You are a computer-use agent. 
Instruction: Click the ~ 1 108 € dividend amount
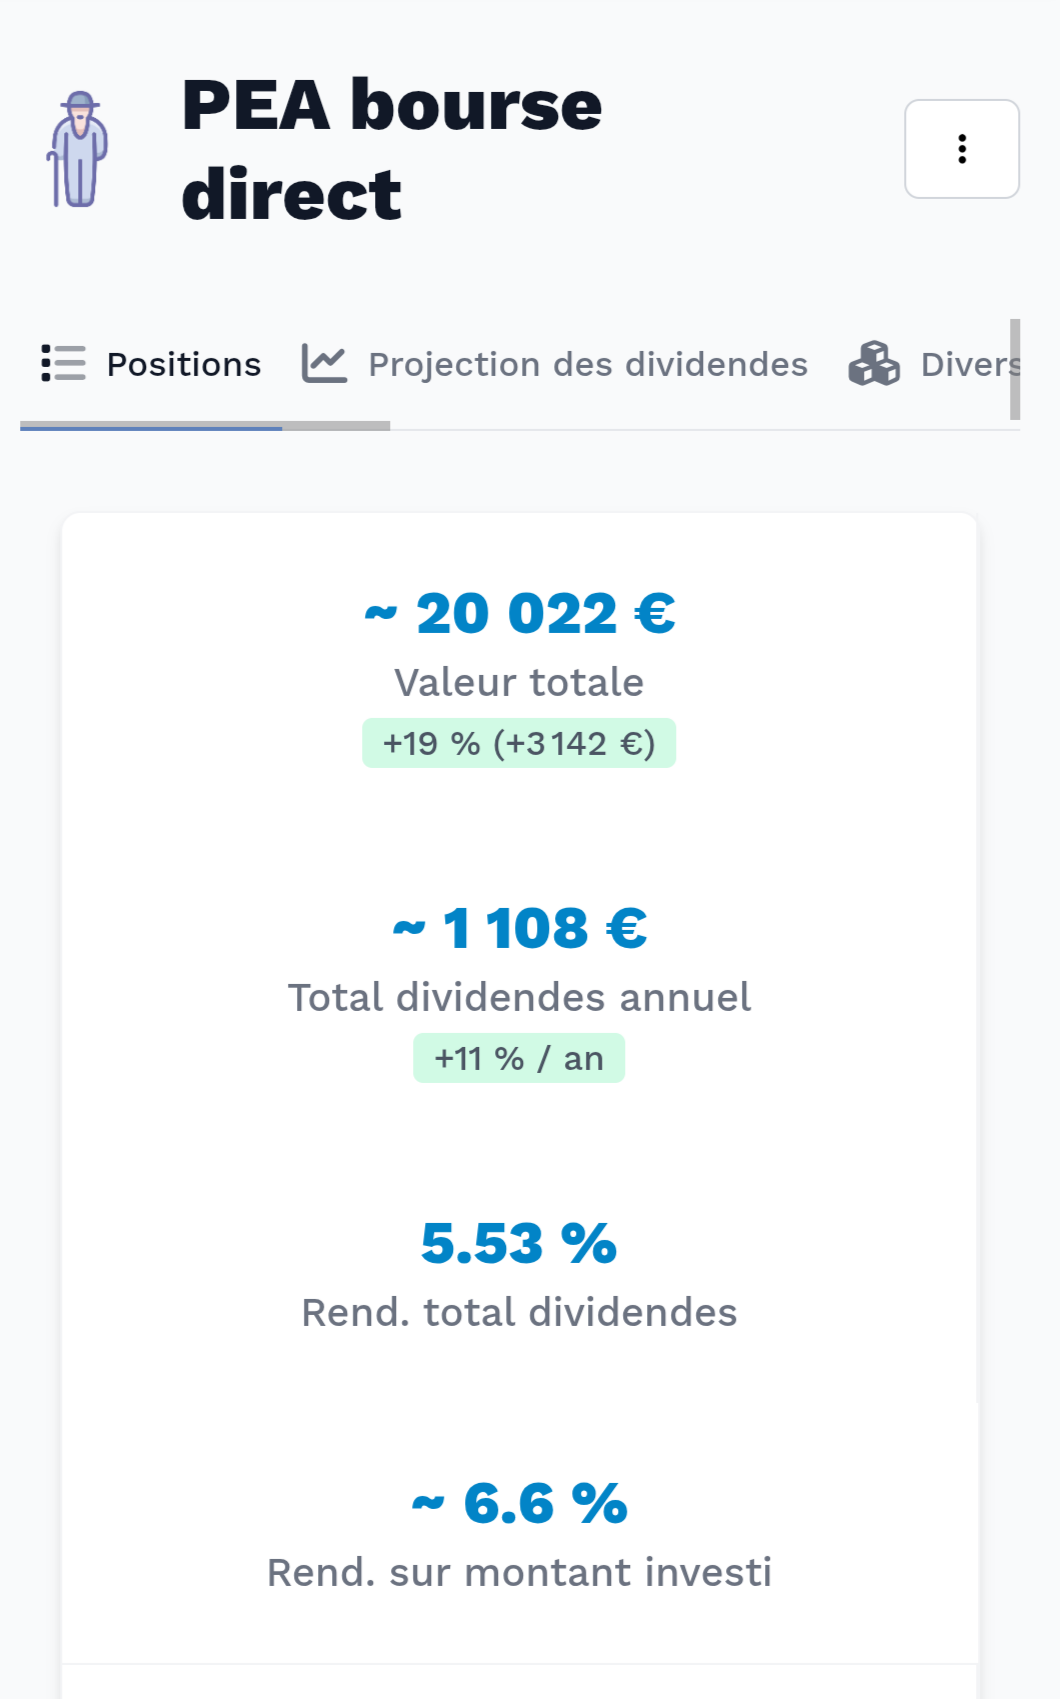pyautogui.click(x=519, y=928)
